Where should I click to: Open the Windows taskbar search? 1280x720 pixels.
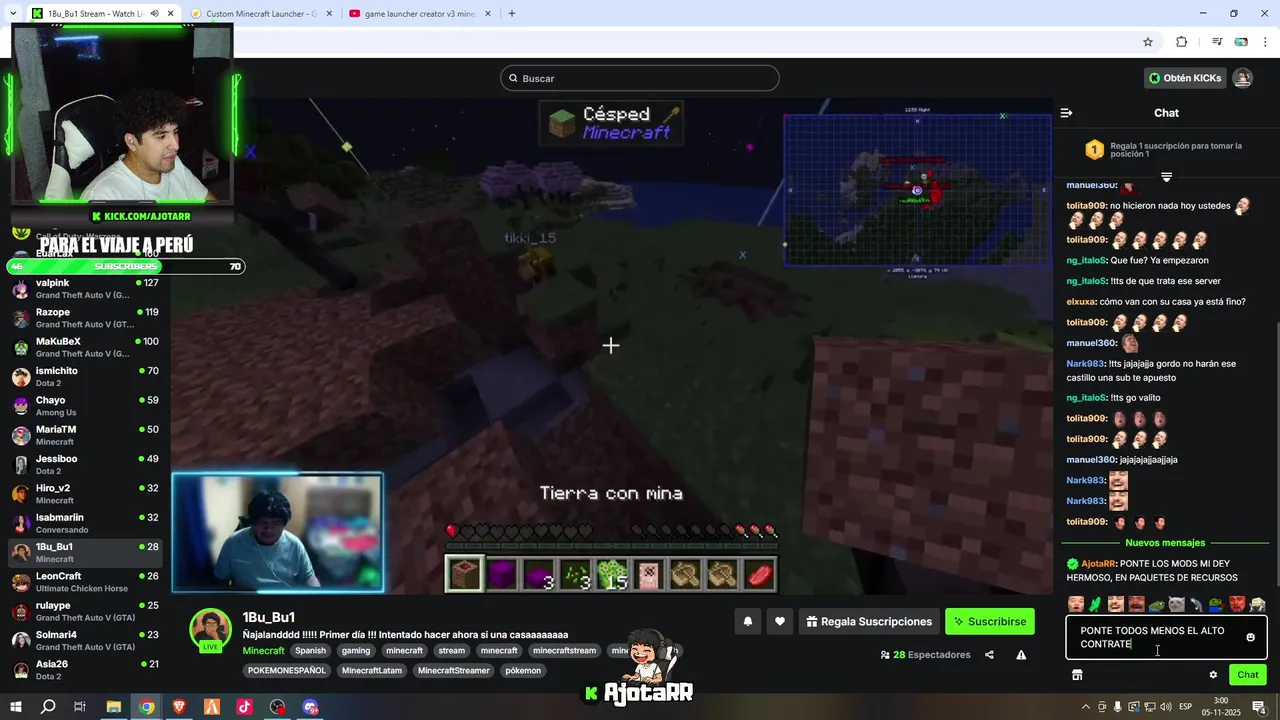48,707
